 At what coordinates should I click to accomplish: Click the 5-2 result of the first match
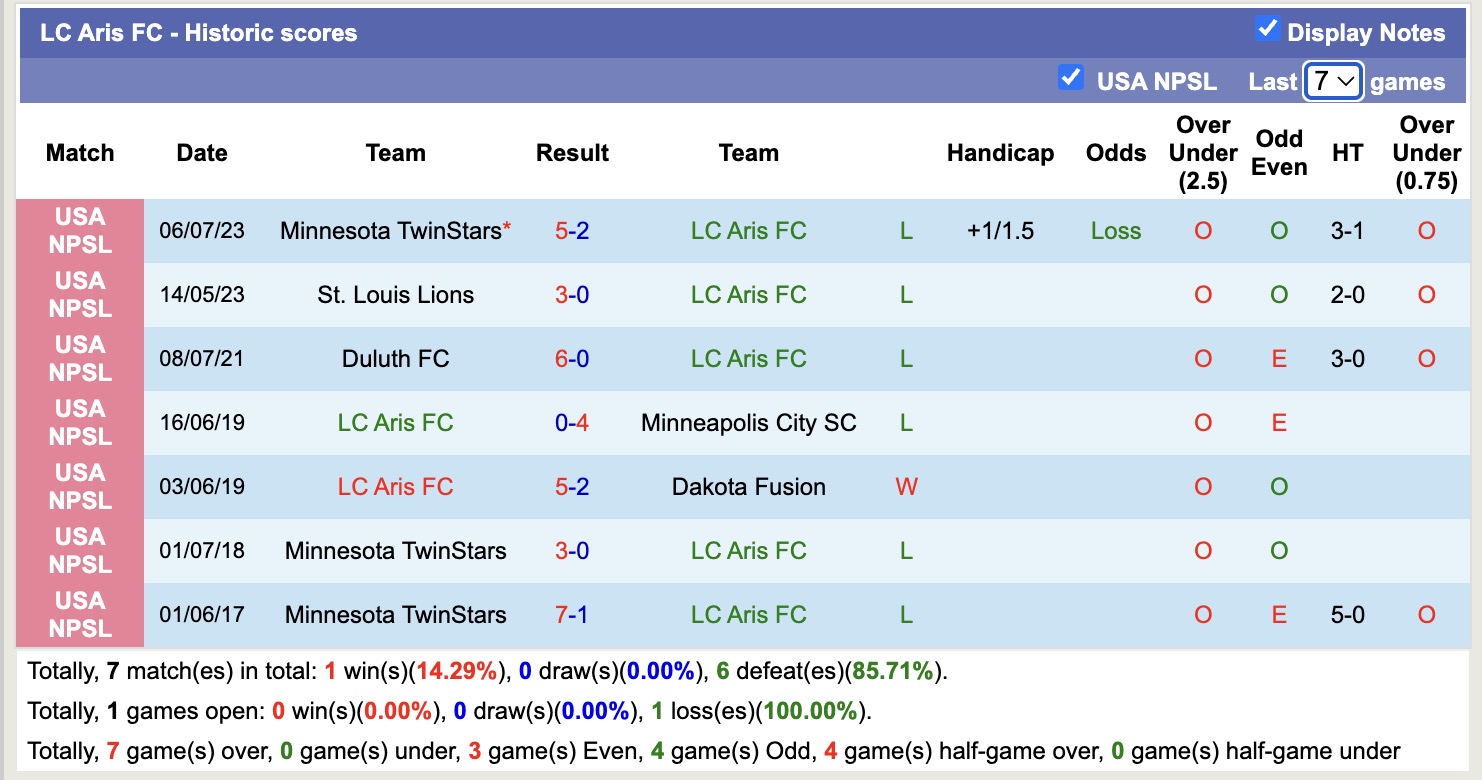pyautogui.click(x=572, y=230)
